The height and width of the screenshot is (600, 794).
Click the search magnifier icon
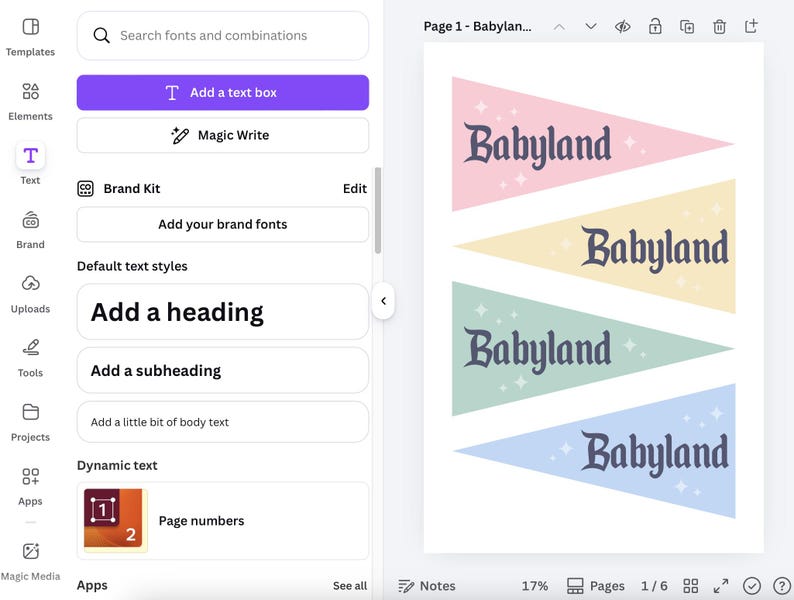click(x=101, y=35)
